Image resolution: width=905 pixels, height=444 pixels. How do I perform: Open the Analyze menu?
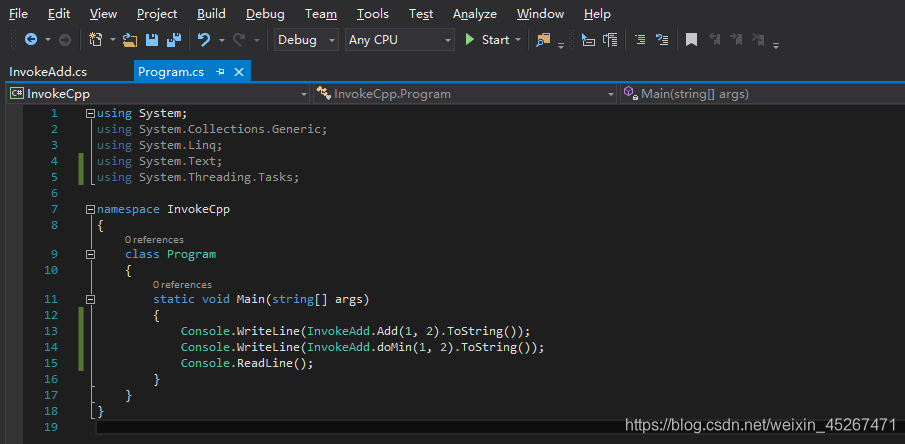point(475,13)
